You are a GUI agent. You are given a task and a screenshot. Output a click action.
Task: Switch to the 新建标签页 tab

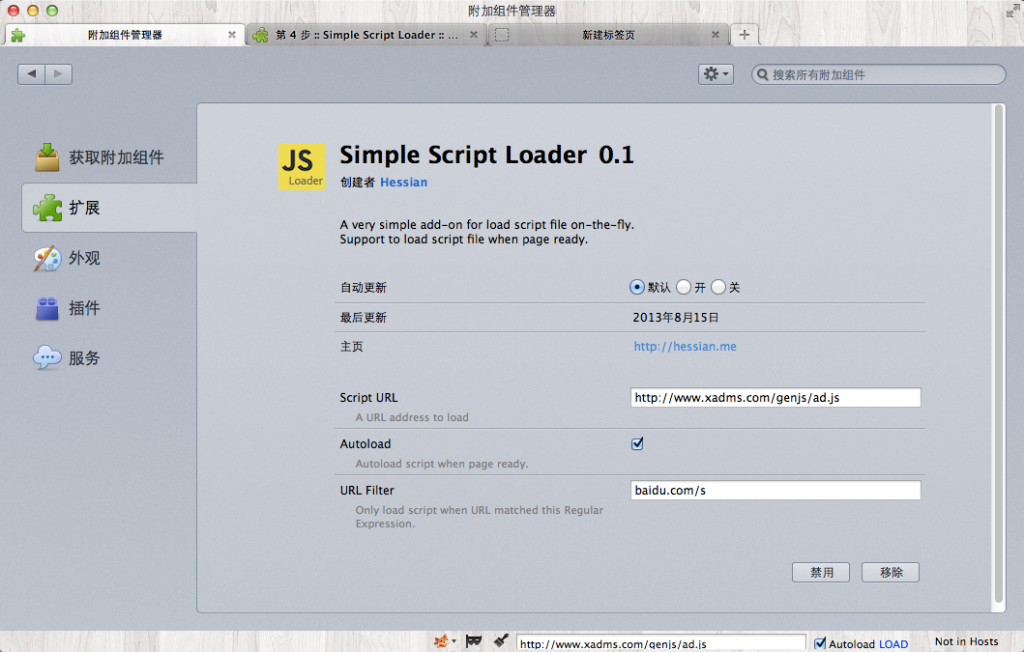pos(608,35)
